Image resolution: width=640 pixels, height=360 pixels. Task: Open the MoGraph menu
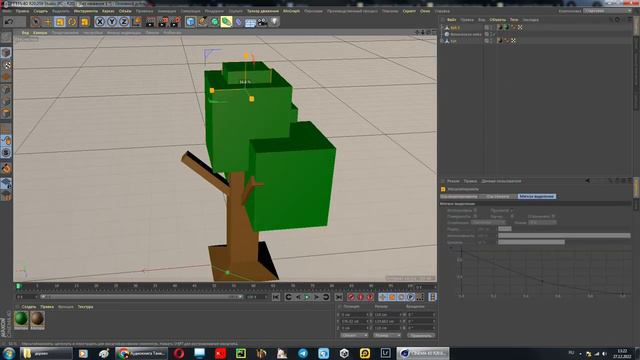(291, 11)
